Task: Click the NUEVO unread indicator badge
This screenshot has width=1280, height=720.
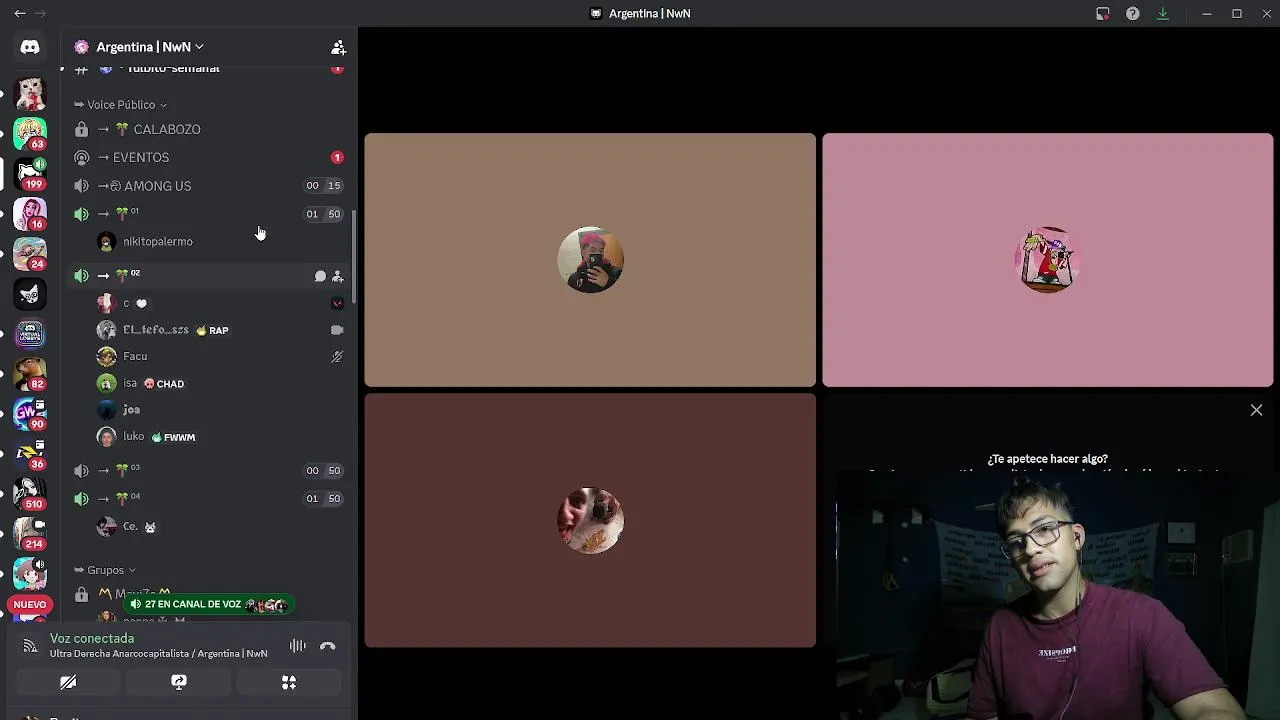Action: coord(30,604)
